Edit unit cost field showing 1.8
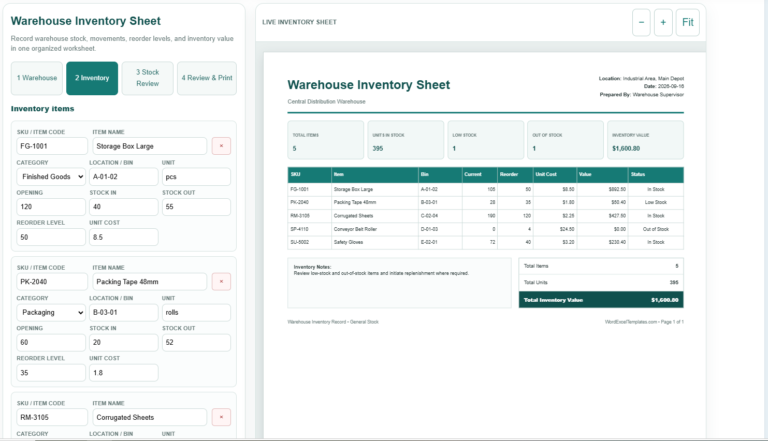The width and height of the screenshot is (768, 441). click(123, 373)
